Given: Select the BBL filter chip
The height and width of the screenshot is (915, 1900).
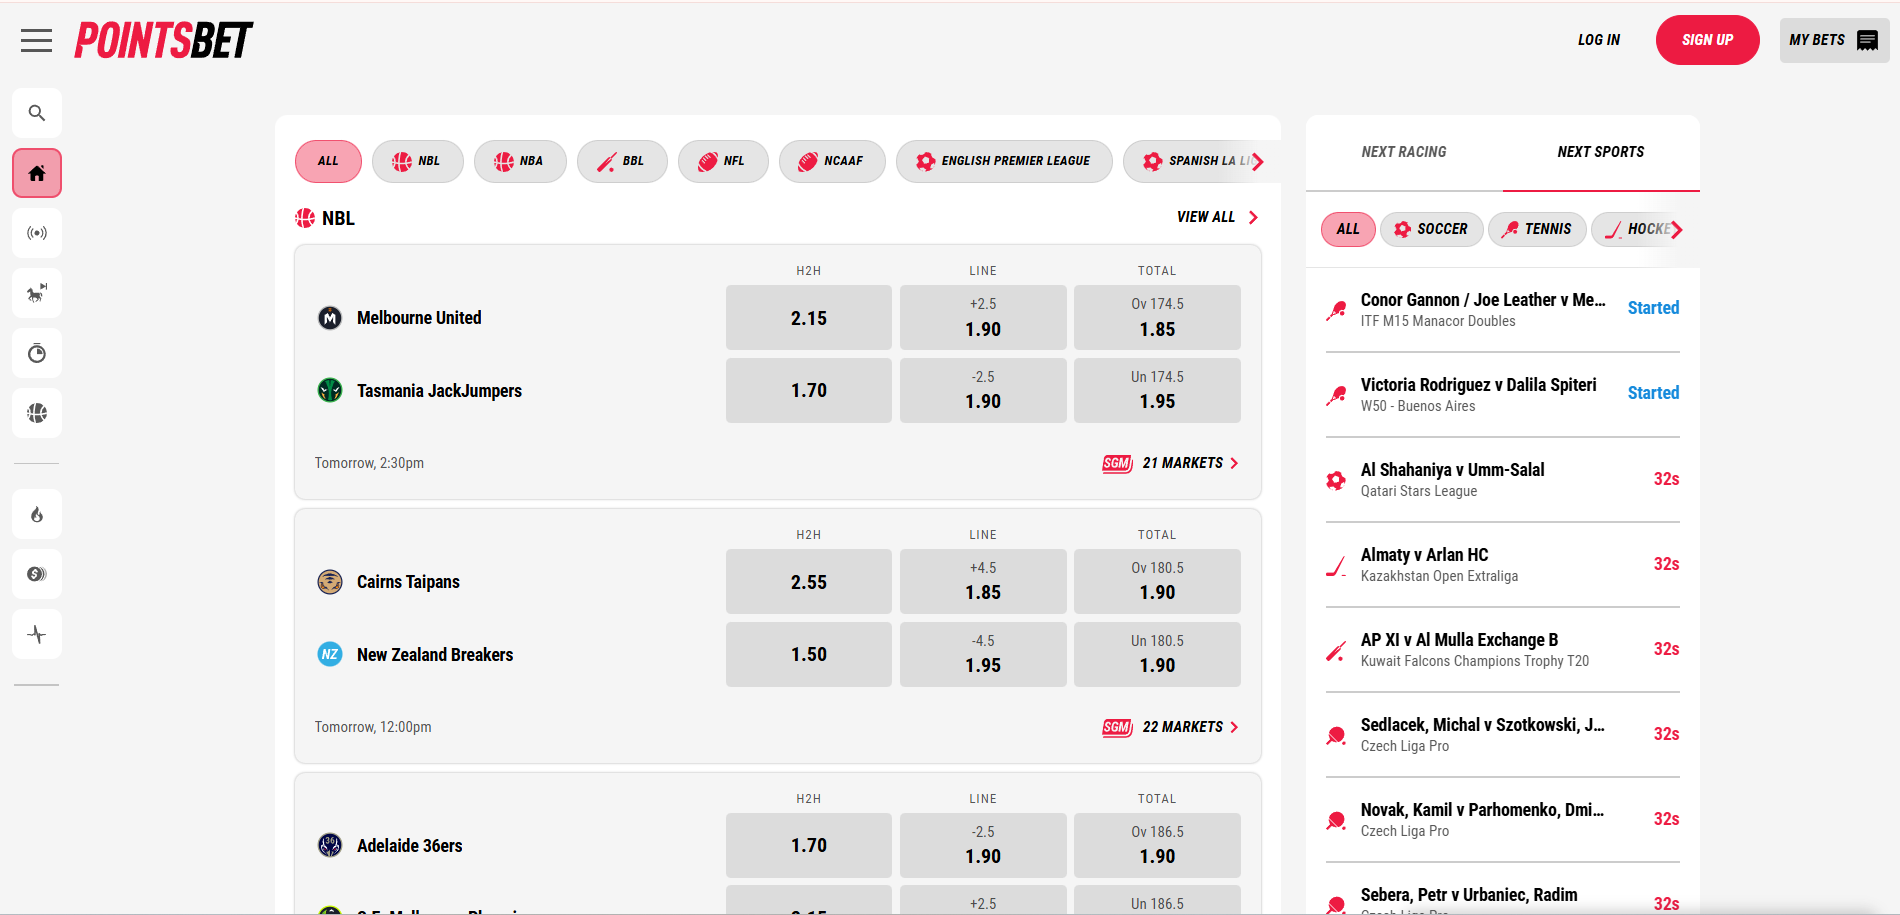Looking at the screenshot, I should tap(622, 161).
